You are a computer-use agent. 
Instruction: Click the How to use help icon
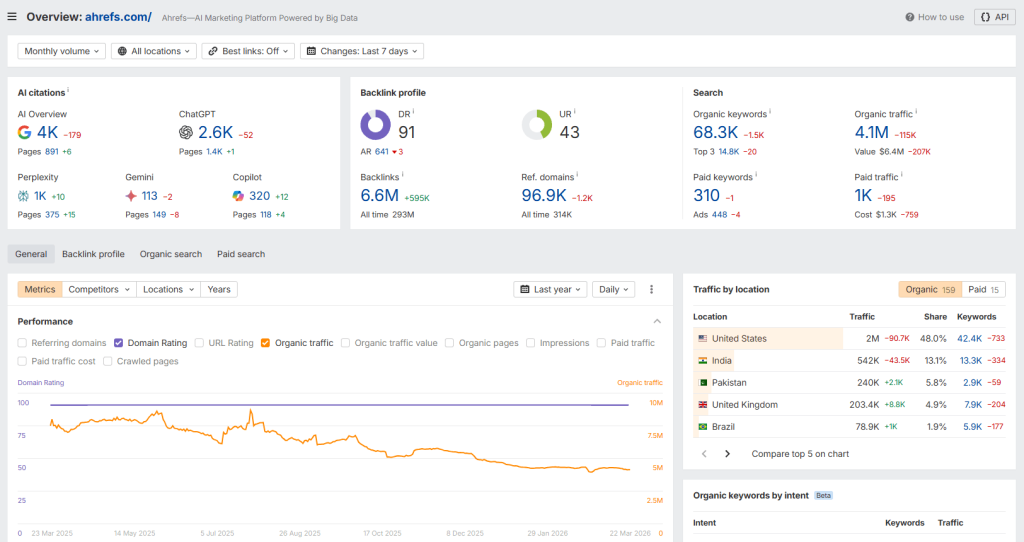click(x=909, y=17)
